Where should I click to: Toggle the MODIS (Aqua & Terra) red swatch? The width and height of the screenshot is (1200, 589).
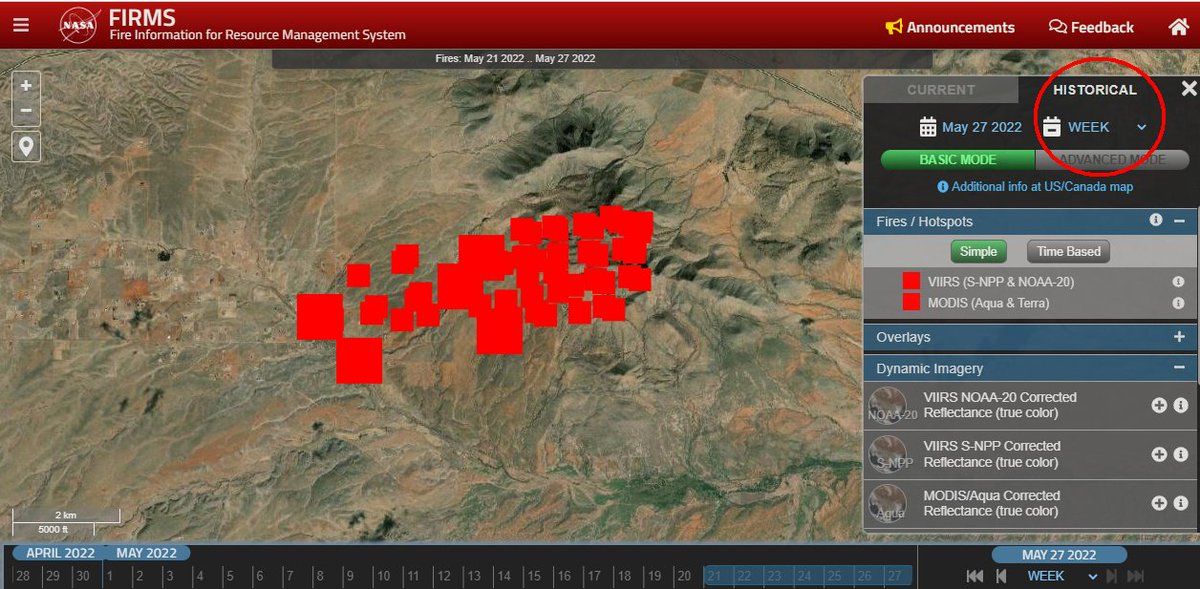[911, 302]
